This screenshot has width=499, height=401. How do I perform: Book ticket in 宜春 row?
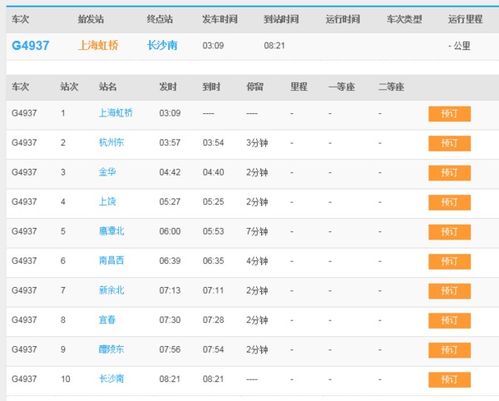(x=449, y=320)
